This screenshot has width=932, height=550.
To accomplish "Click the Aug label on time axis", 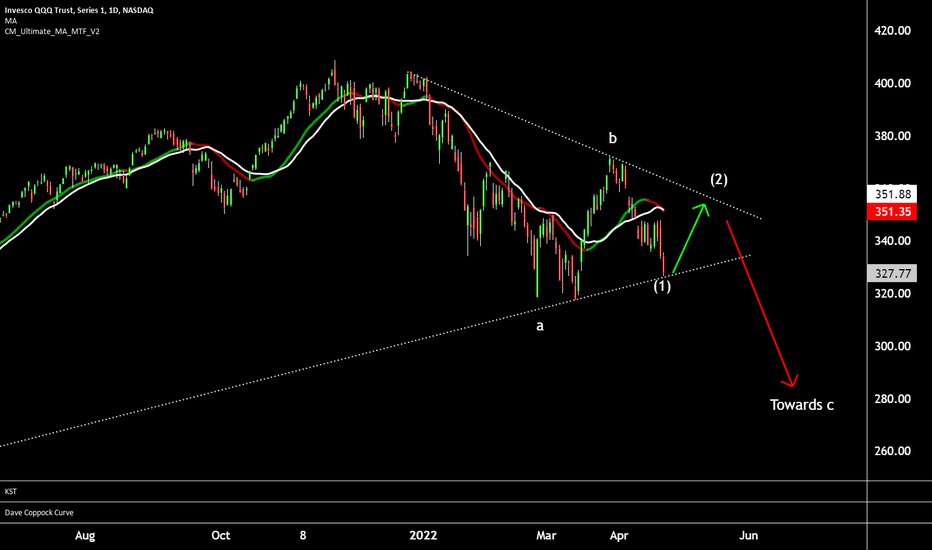I will pos(85,536).
